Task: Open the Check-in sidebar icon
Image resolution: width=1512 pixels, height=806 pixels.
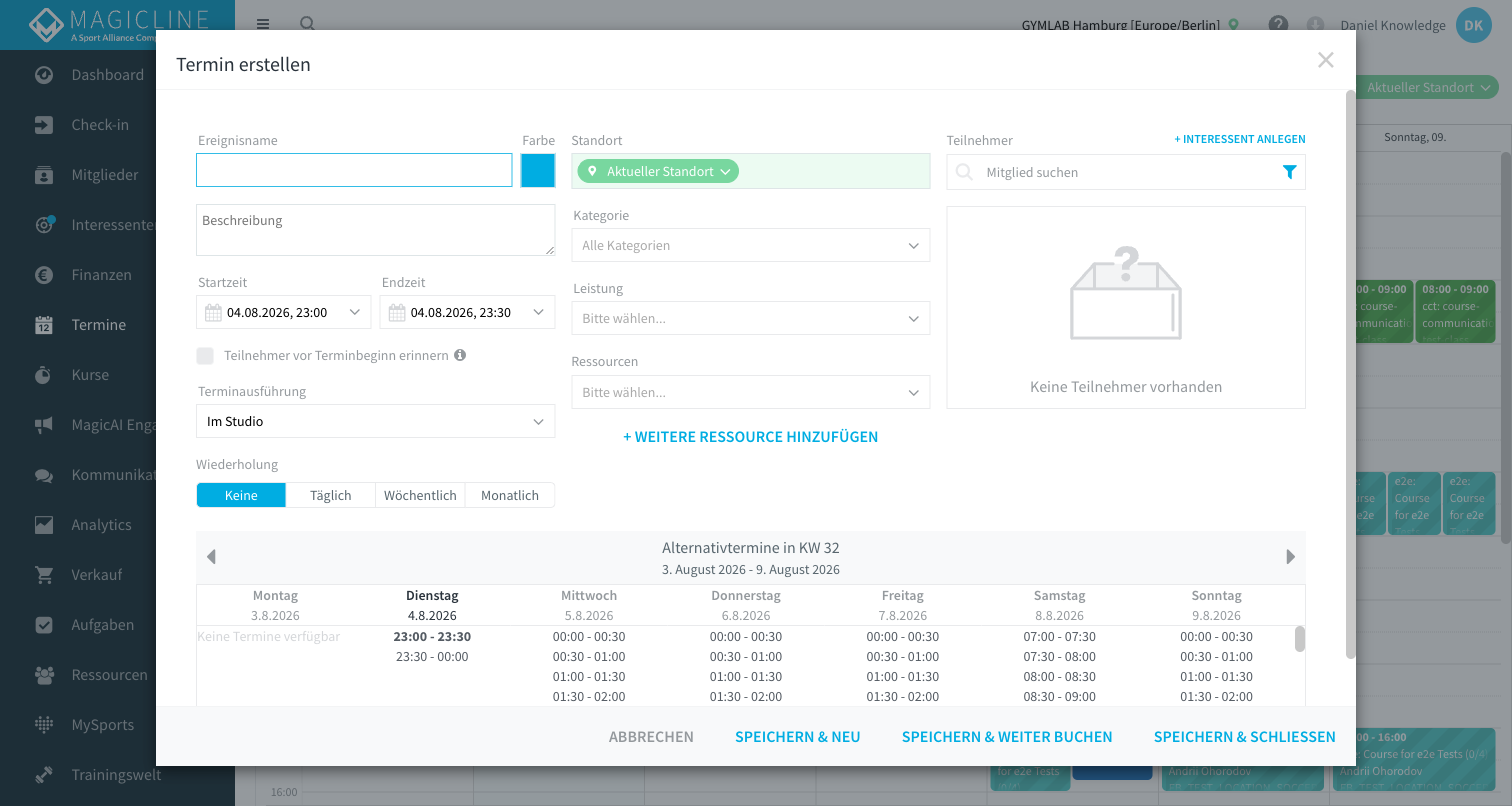Action: click(x=44, y=125)
